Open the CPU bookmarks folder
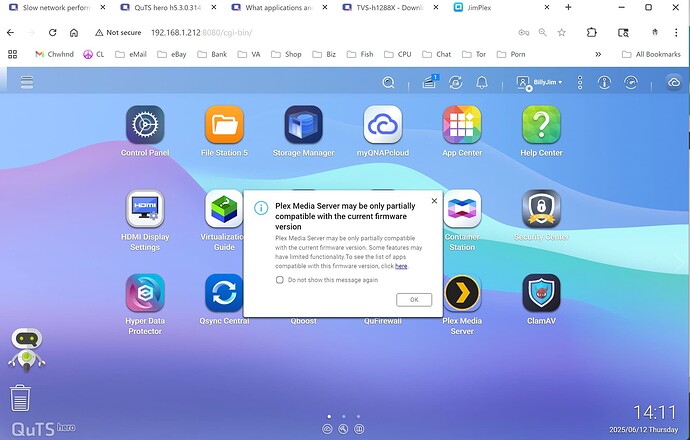690x440 pixels. click(x=398, y=54)
